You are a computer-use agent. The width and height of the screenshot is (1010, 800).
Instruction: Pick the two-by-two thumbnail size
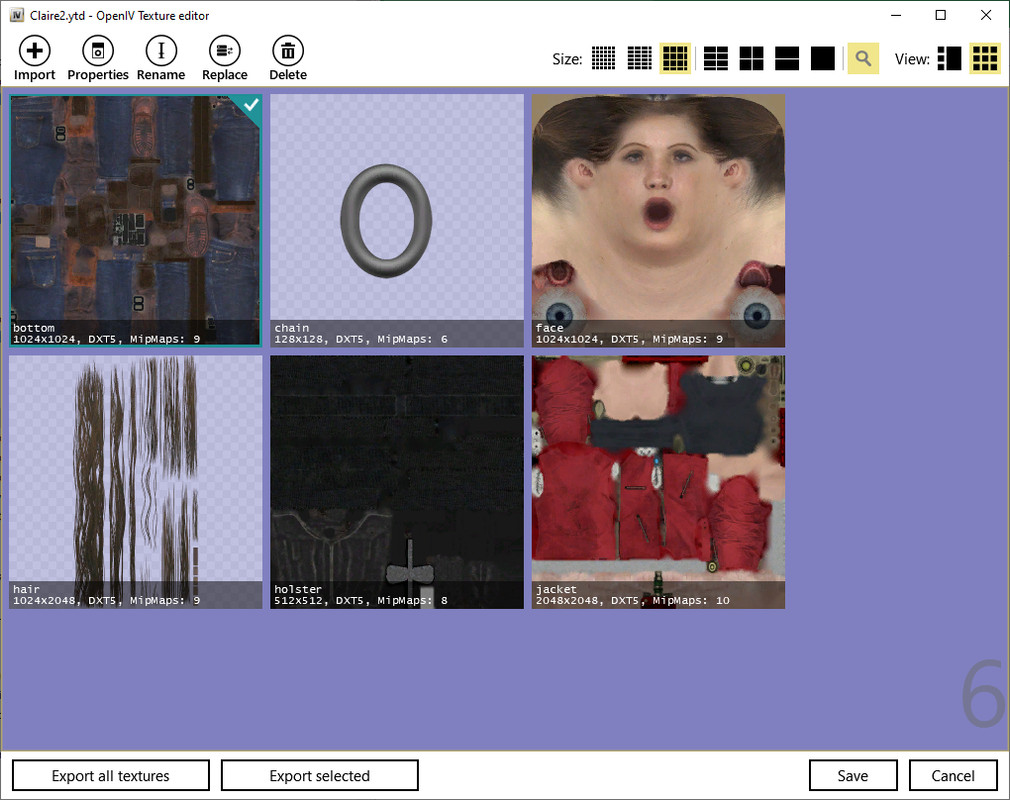tap(751, 59)
